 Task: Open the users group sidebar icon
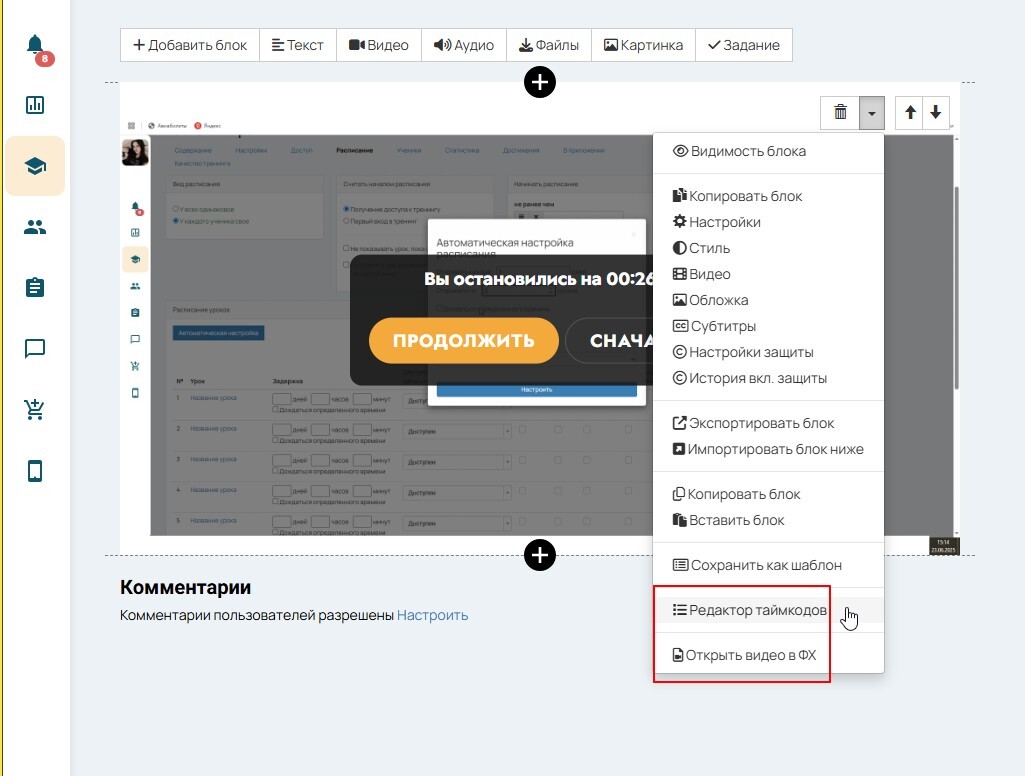tap(35, 227)
